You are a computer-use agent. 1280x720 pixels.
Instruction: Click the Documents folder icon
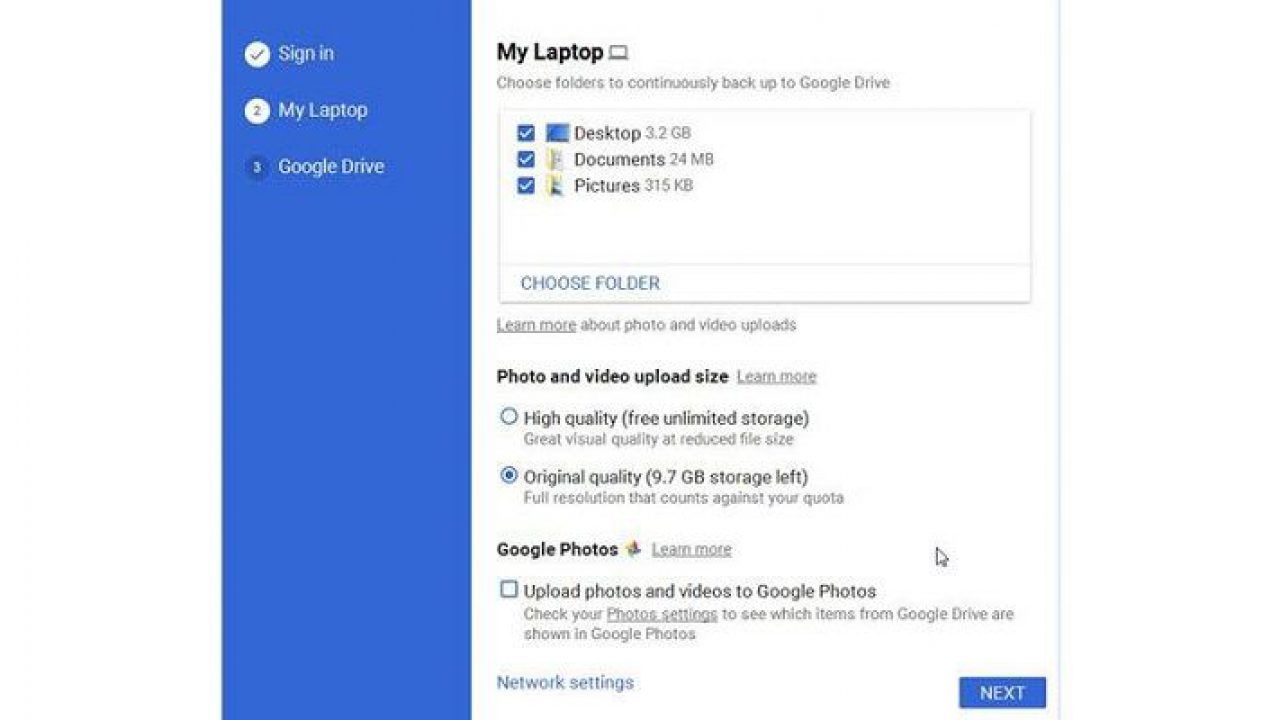click(x=554, y=159)
